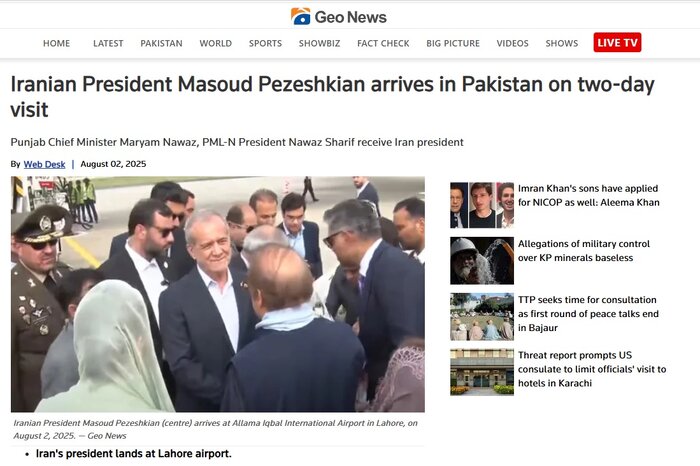Go to the VIDEOS section

click(512, 43)
